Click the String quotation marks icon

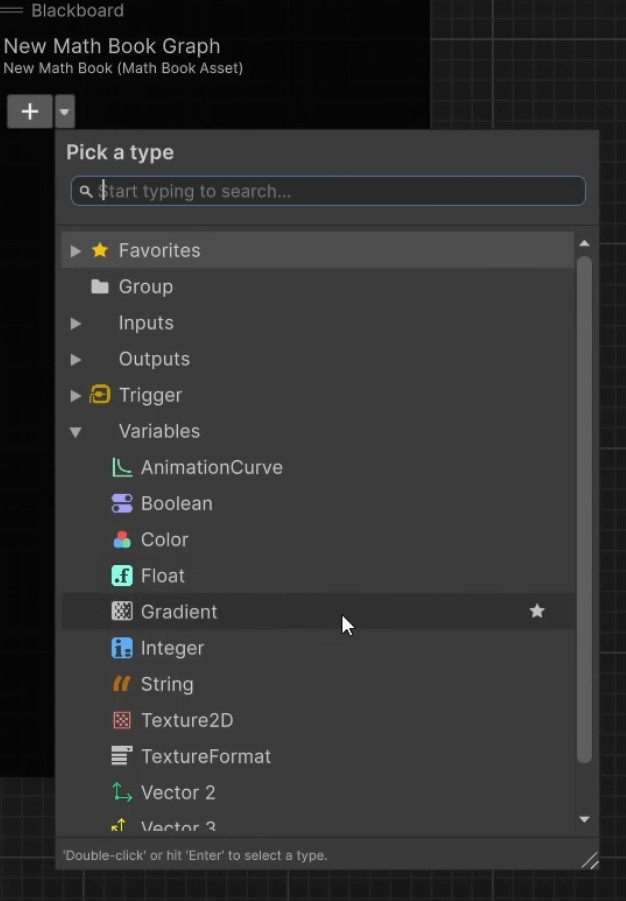pyautogui.click(x=120, y=683)
